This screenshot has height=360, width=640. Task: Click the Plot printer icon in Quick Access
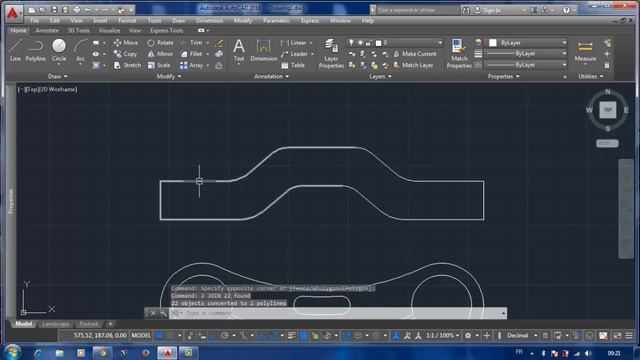(x=76, y=9)
